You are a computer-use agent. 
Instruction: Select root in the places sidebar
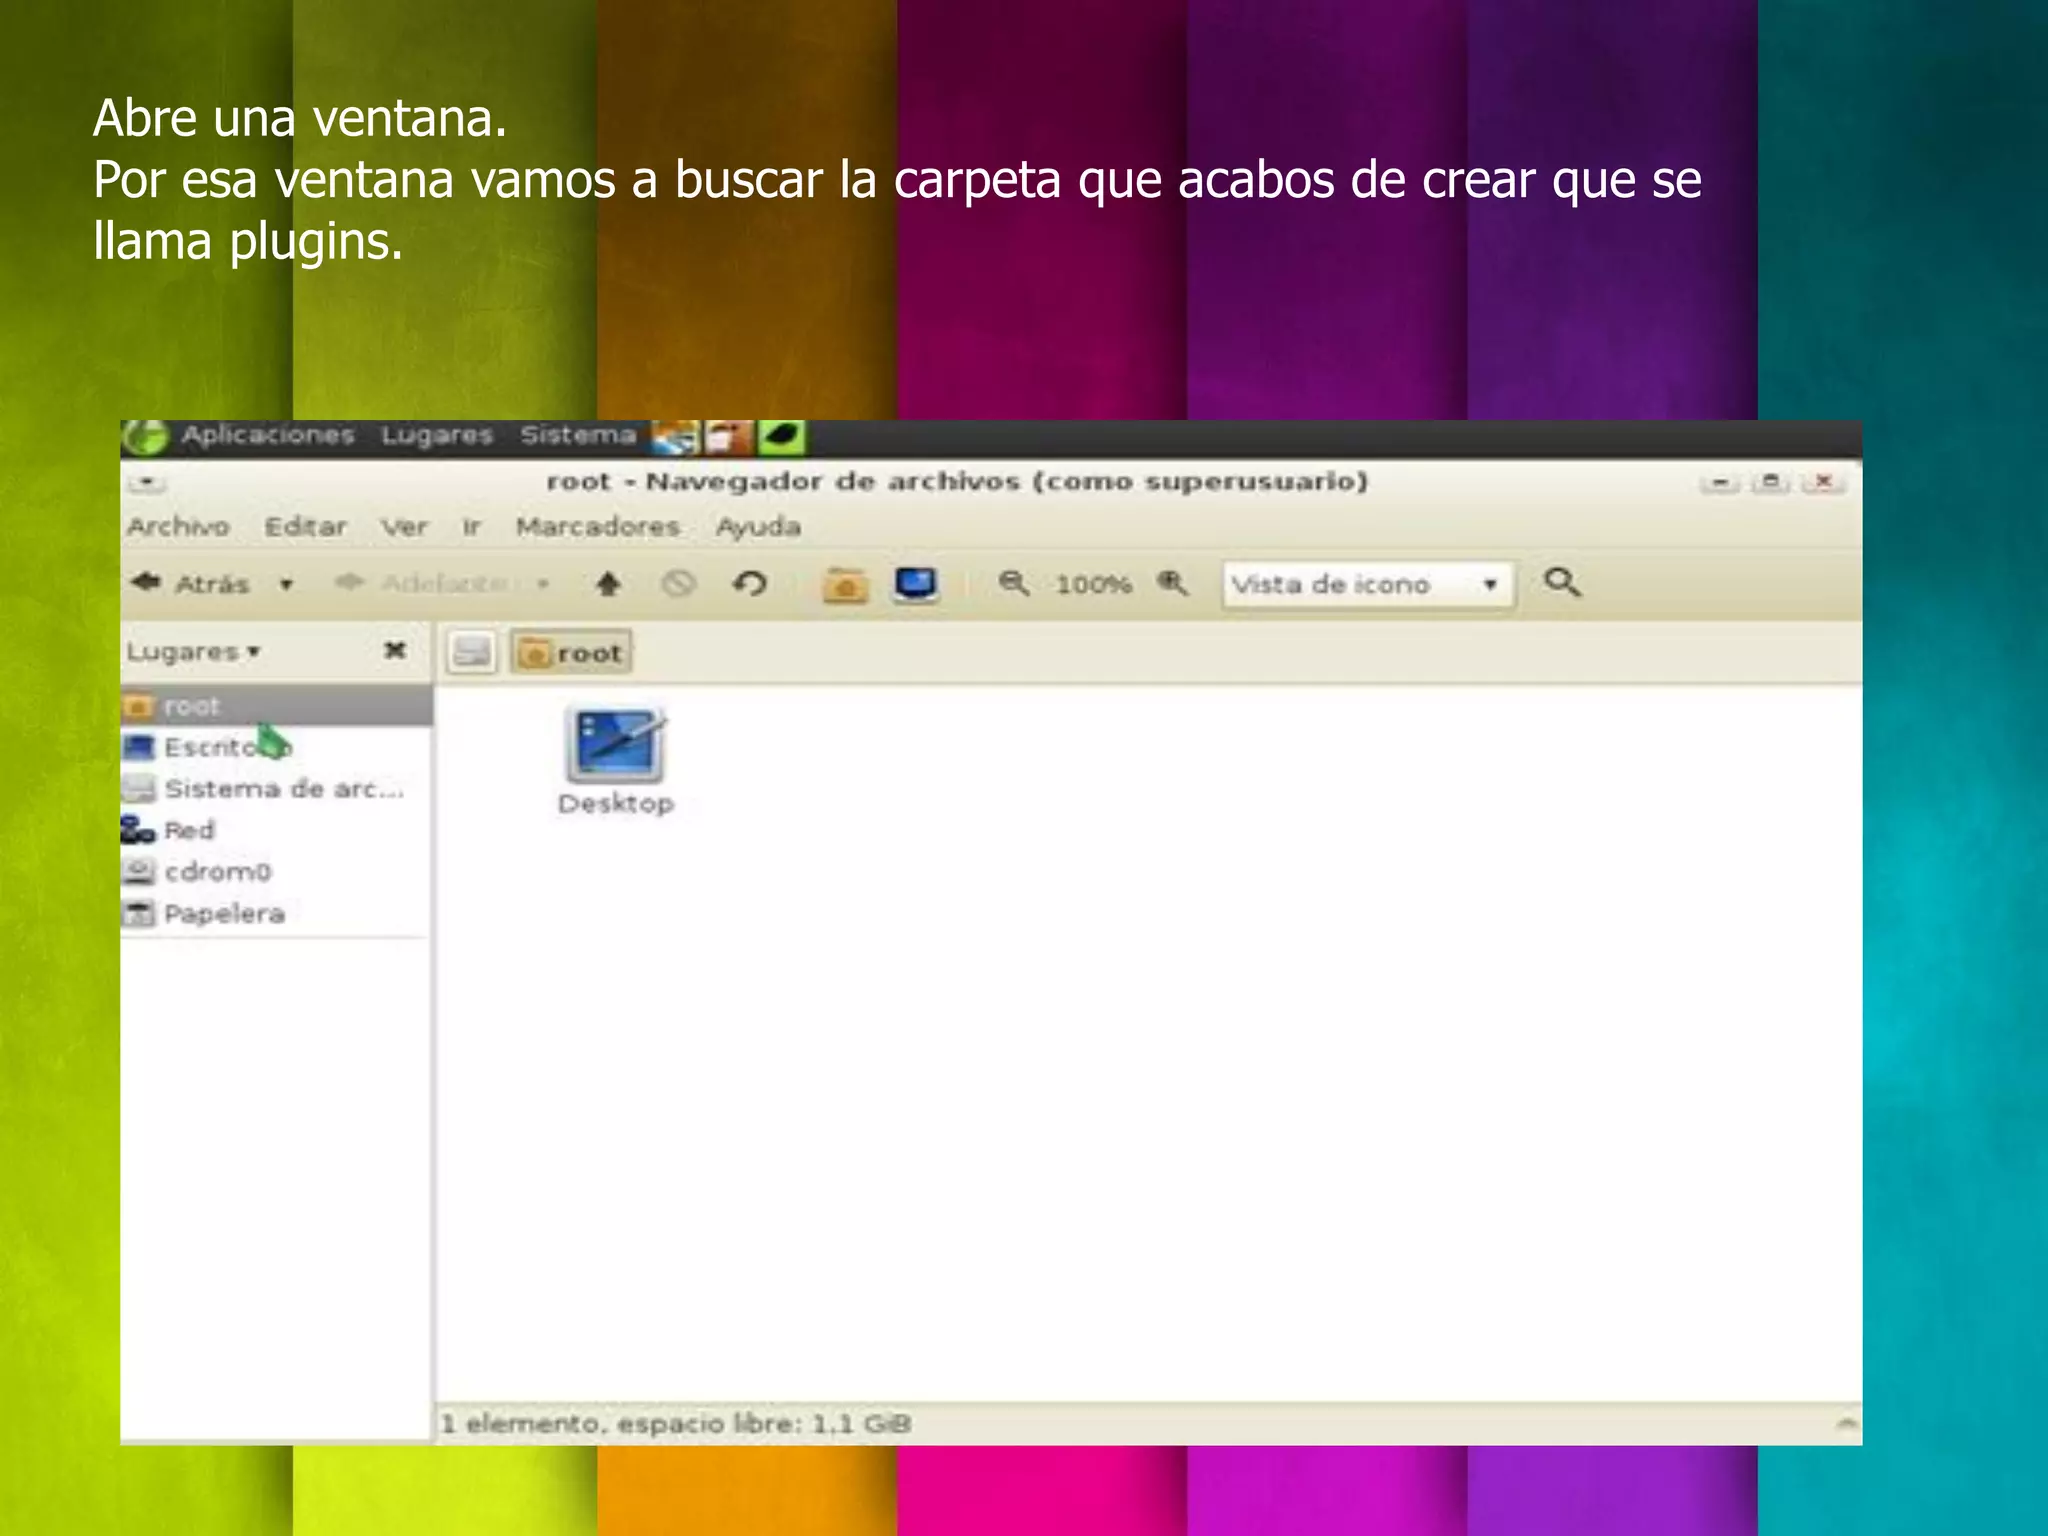coord(276,706)
